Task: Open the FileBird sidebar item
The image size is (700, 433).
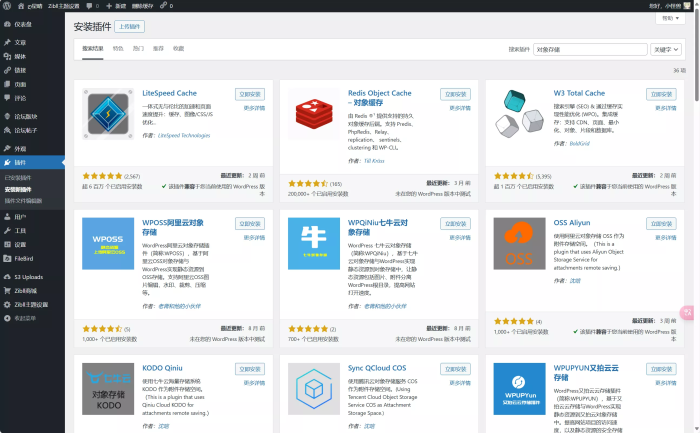Action: click(22, 258)
